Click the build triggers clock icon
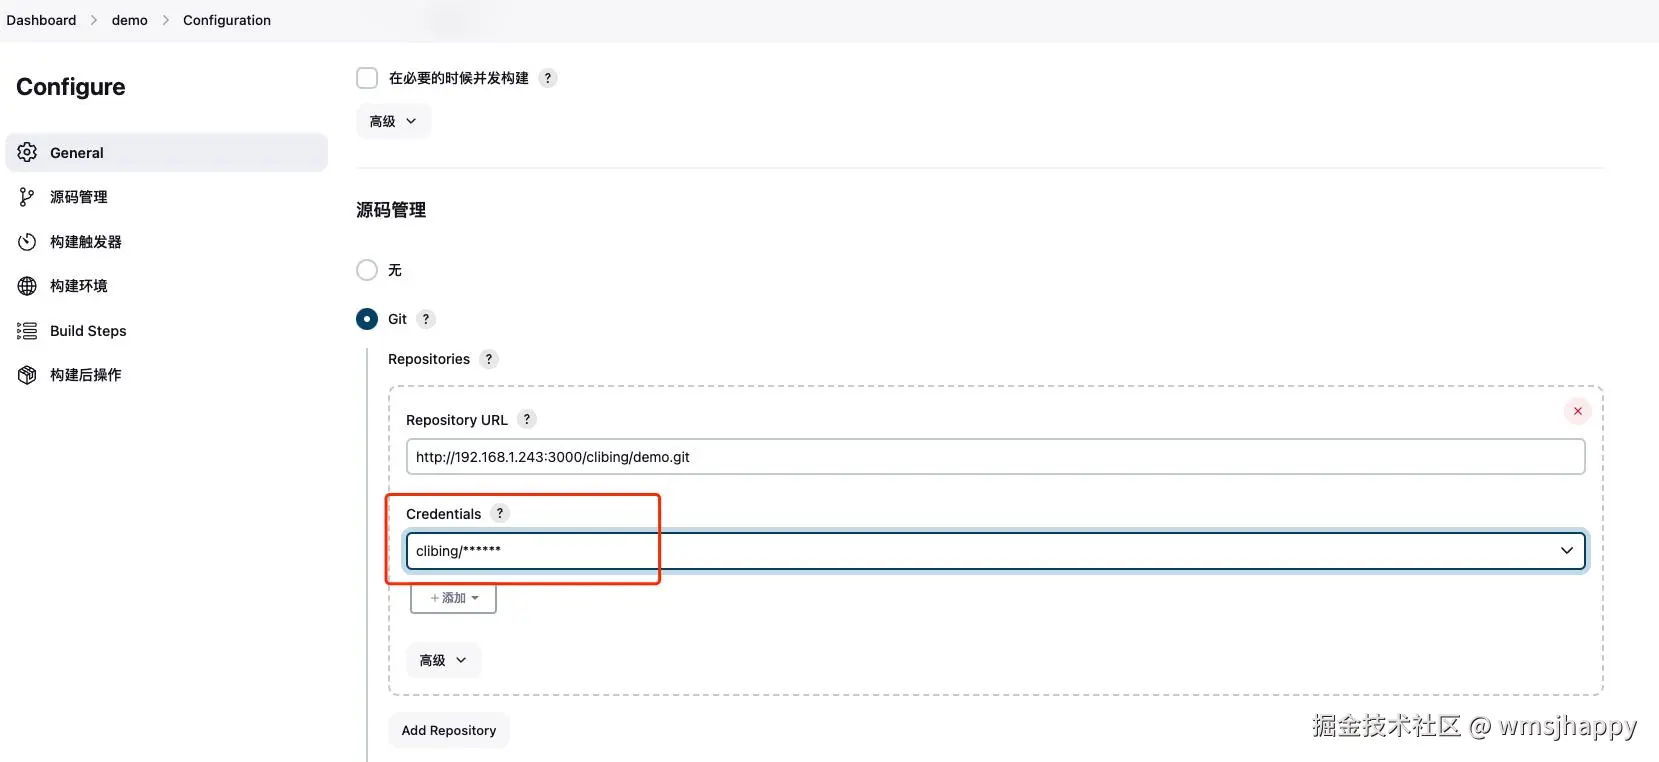1659x762 pixels. point(27,242)
